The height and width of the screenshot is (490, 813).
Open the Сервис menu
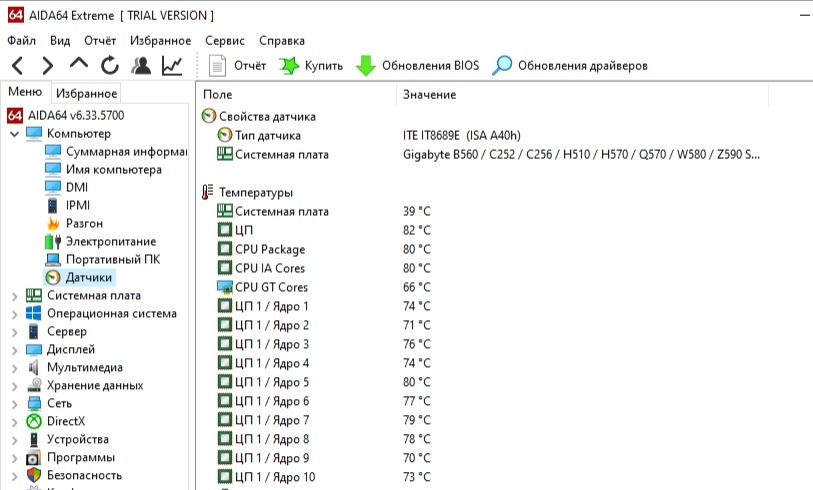(x=224, y=41)
